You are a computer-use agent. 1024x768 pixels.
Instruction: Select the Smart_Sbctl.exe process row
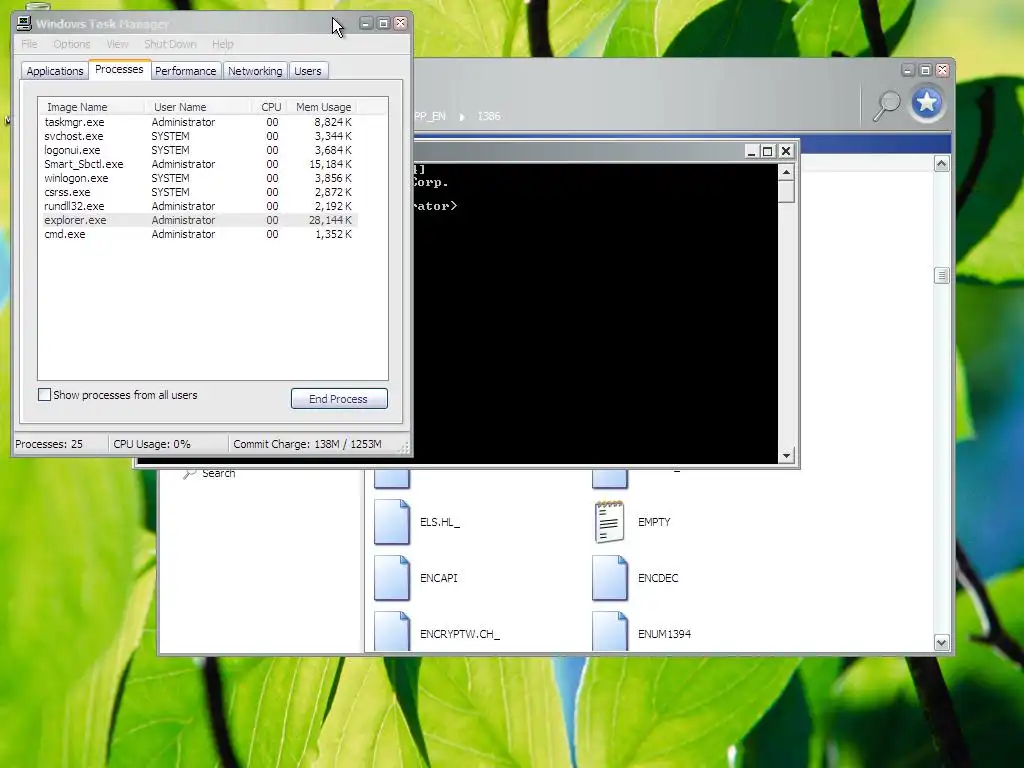pos(200,164)
